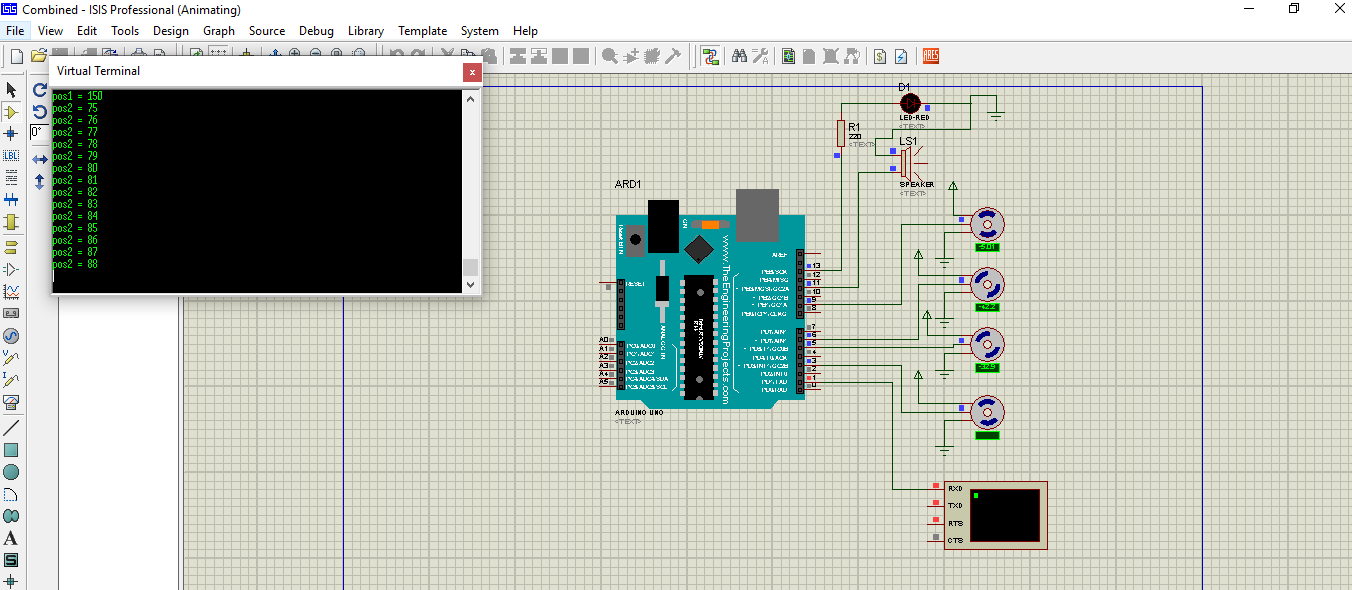Click the Y-Mirror vertical flip icon
Screen dimensions: 1352x590
[x=39, y=182]
